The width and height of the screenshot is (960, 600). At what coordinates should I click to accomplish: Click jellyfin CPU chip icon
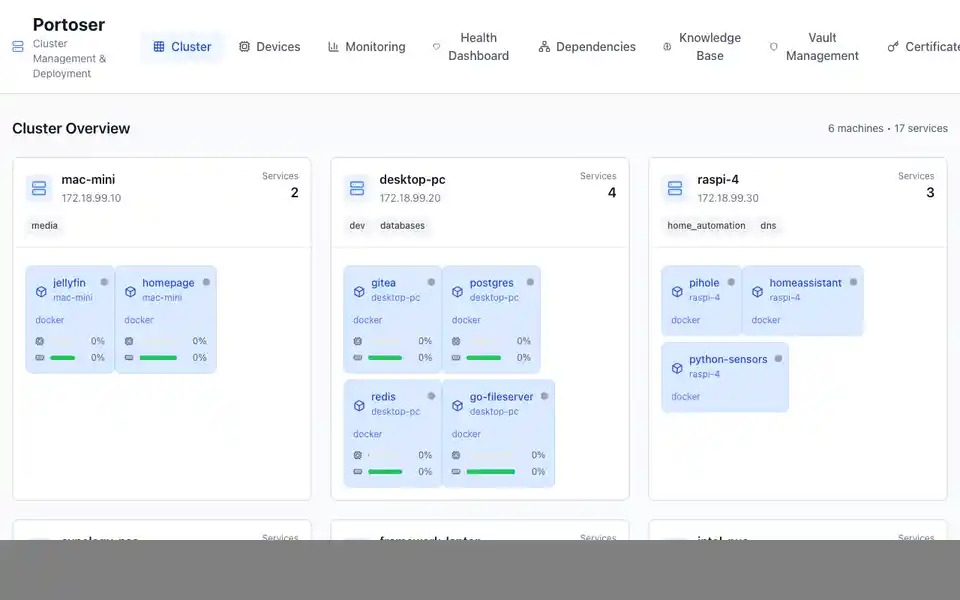click(x=40, y=341)
